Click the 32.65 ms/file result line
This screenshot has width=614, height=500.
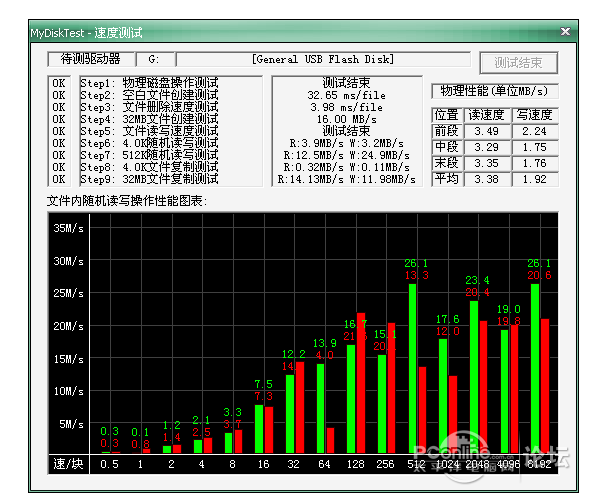(x=346, y=94)
